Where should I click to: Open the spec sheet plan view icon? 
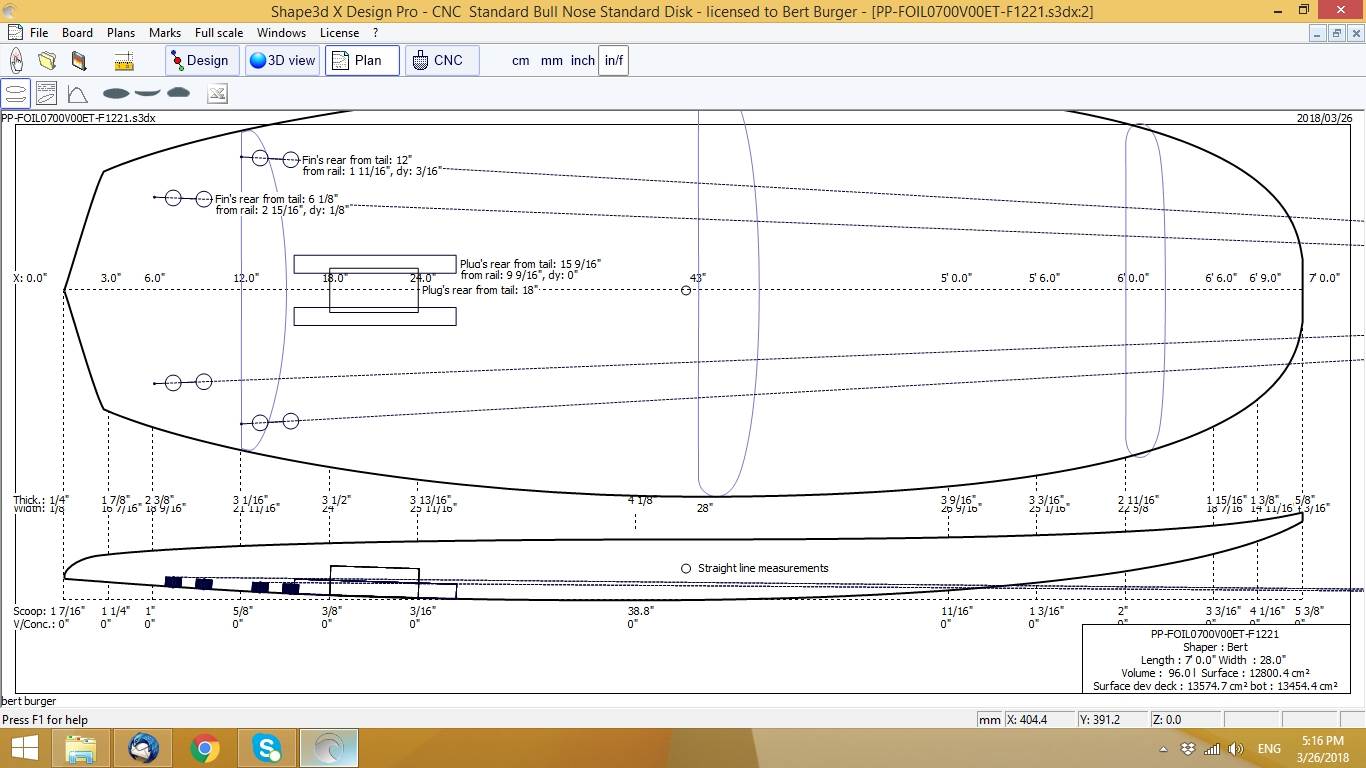pos(46,94)
